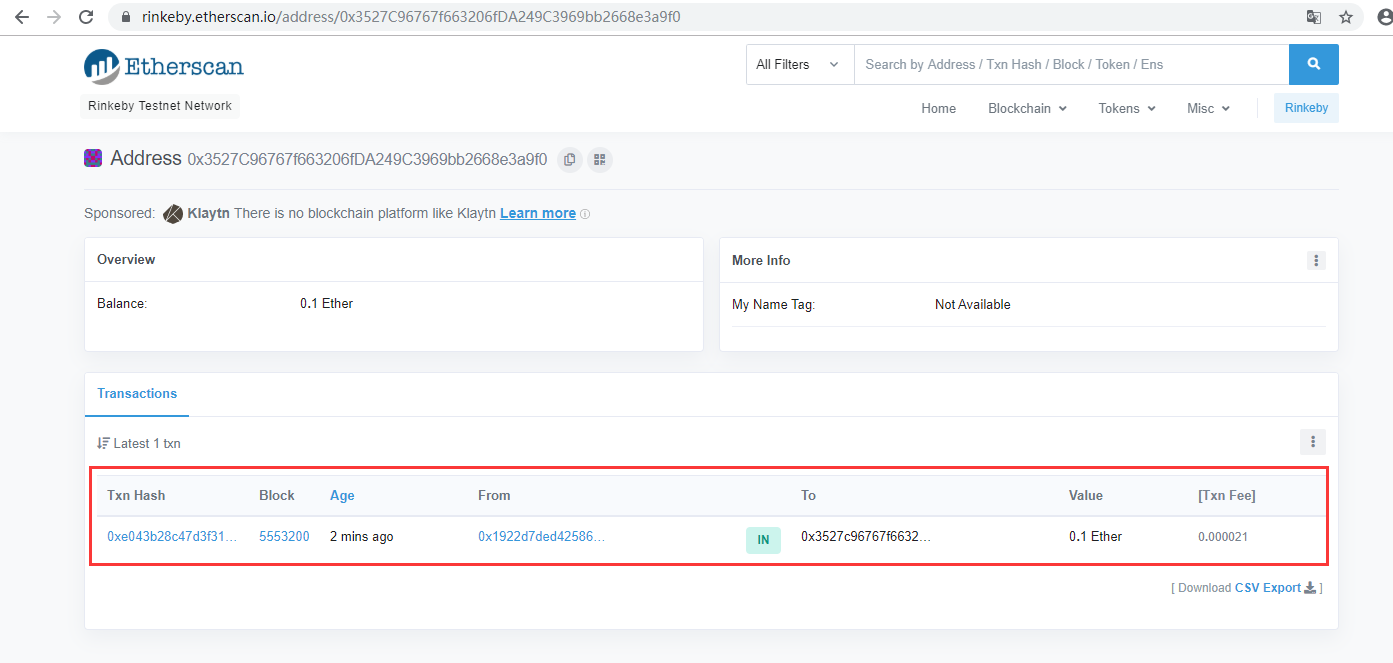The height and width of the screenshot is (663, 1393).
Task: Focus the address search input field
Action: click(1071, 64)
